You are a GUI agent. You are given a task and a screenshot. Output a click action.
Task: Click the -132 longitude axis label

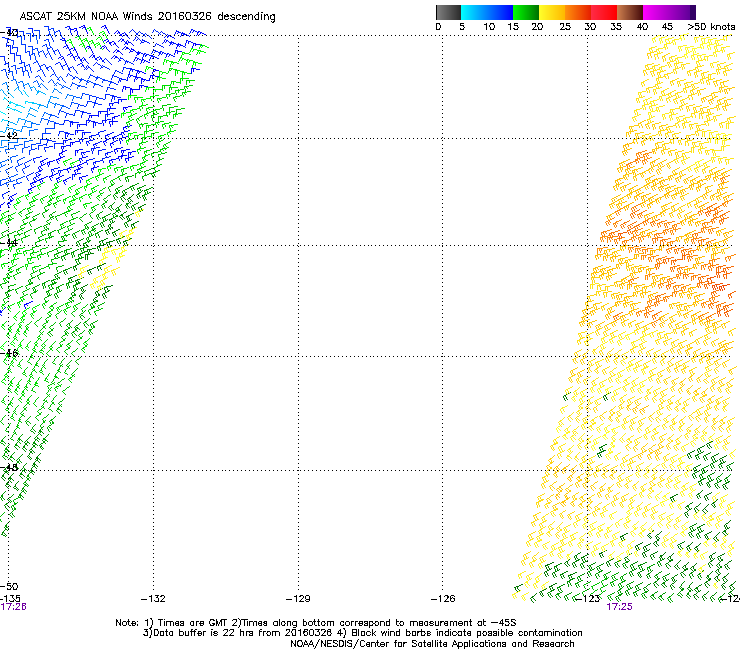(153, 599)
